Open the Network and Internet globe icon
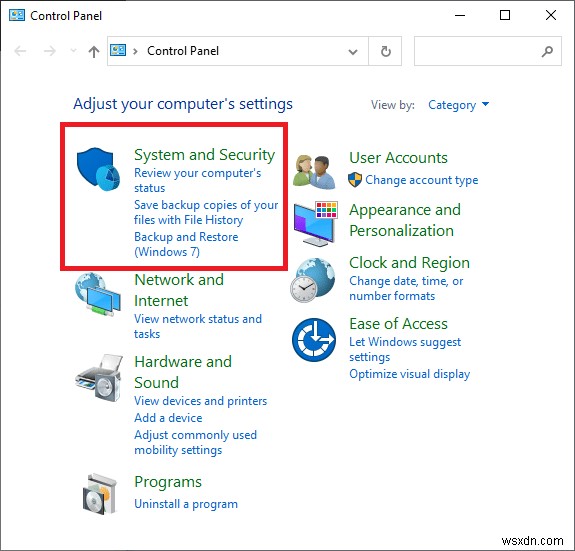 tap(98, 294)
